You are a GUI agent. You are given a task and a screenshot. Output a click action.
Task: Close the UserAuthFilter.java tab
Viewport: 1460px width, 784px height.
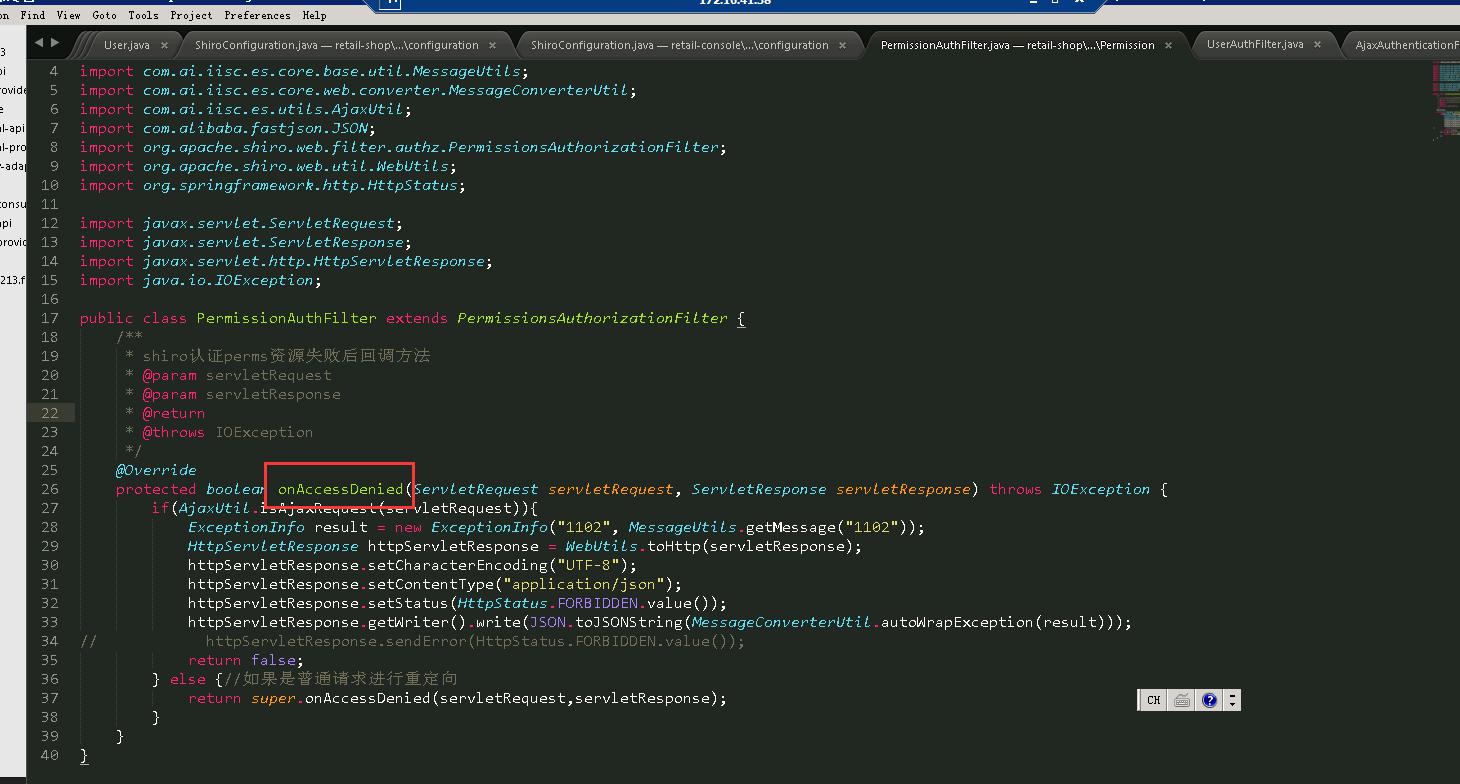(1318, 45)
